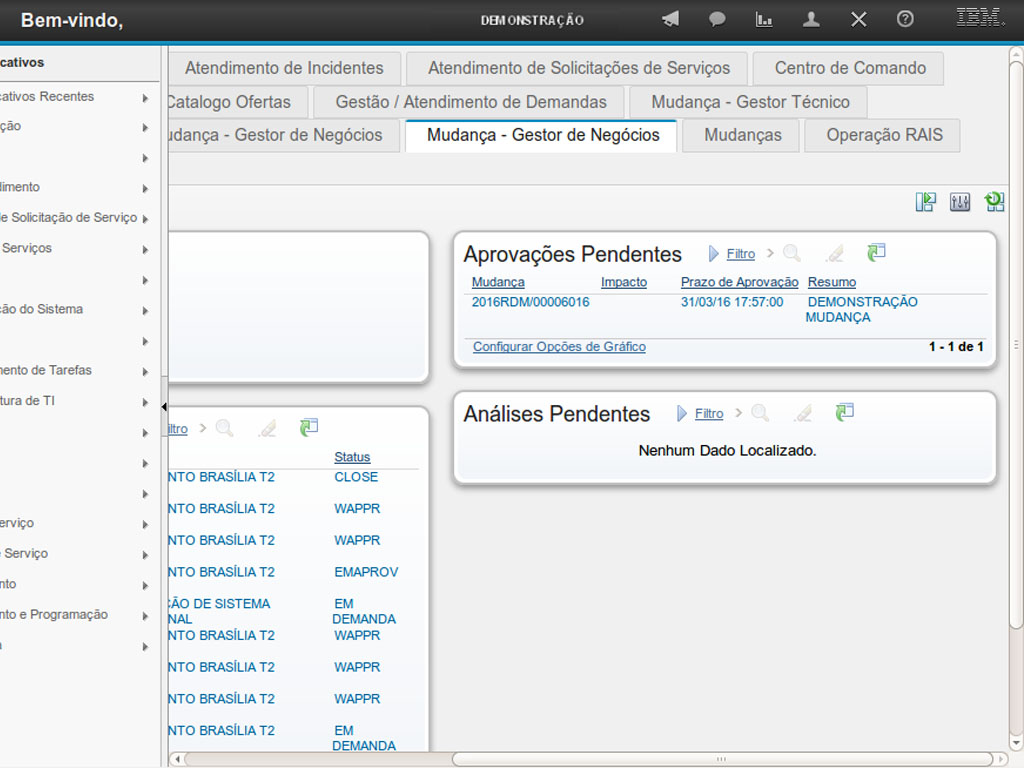Collapse the side navigation panel arrow
Image resolution: width=1024 pixels, height=768 pixels.
[x=164, y=406]
